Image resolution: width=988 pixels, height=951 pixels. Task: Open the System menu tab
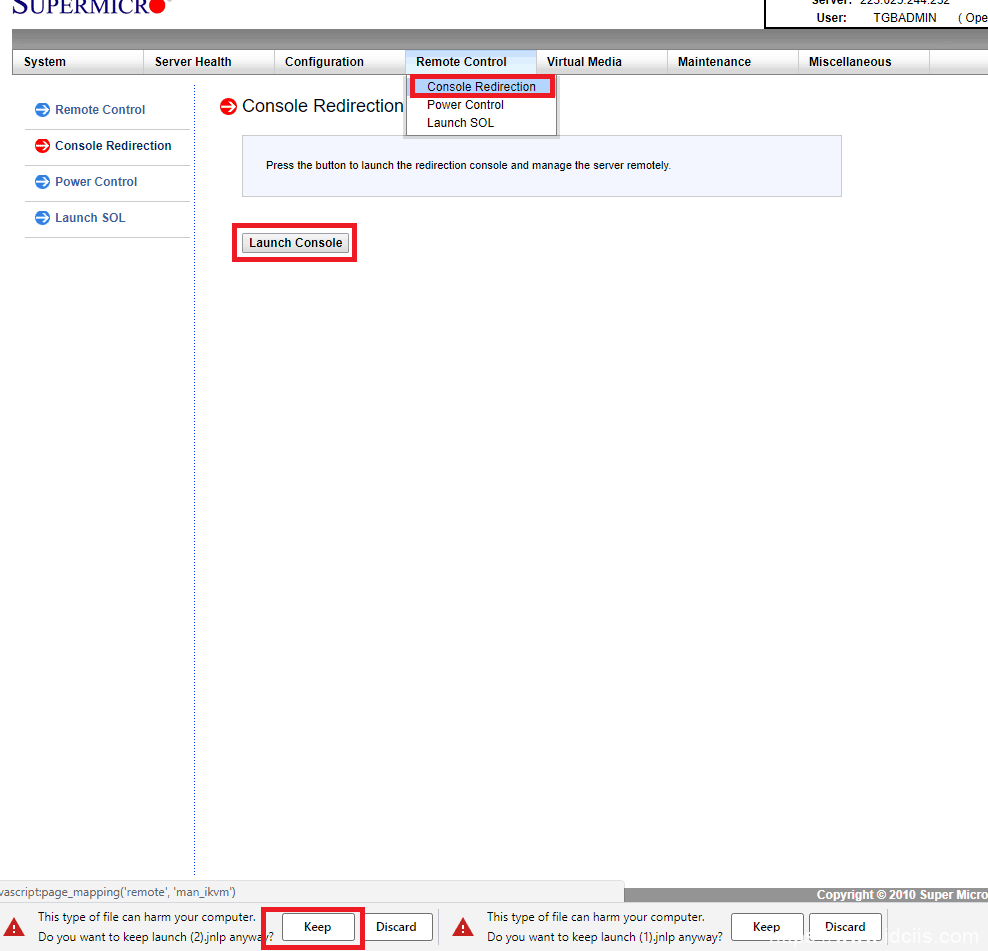[x=45, y=62]
